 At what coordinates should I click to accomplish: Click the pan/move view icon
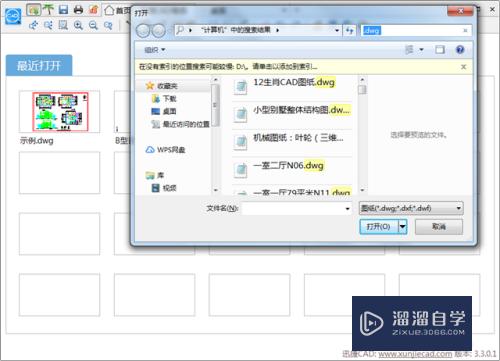point(34,25)
